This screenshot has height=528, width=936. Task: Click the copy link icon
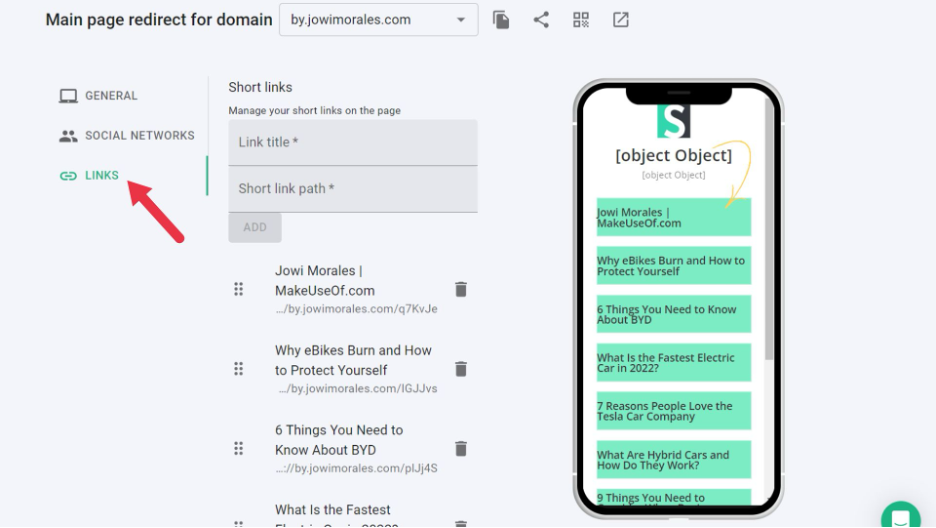click(501, 20)
